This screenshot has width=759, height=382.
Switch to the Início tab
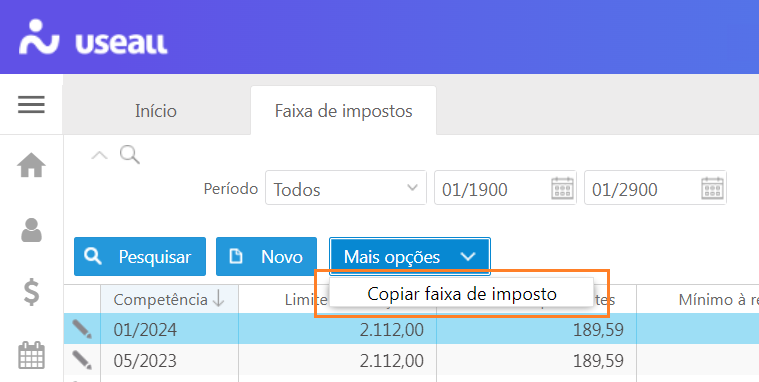[156, 111]
